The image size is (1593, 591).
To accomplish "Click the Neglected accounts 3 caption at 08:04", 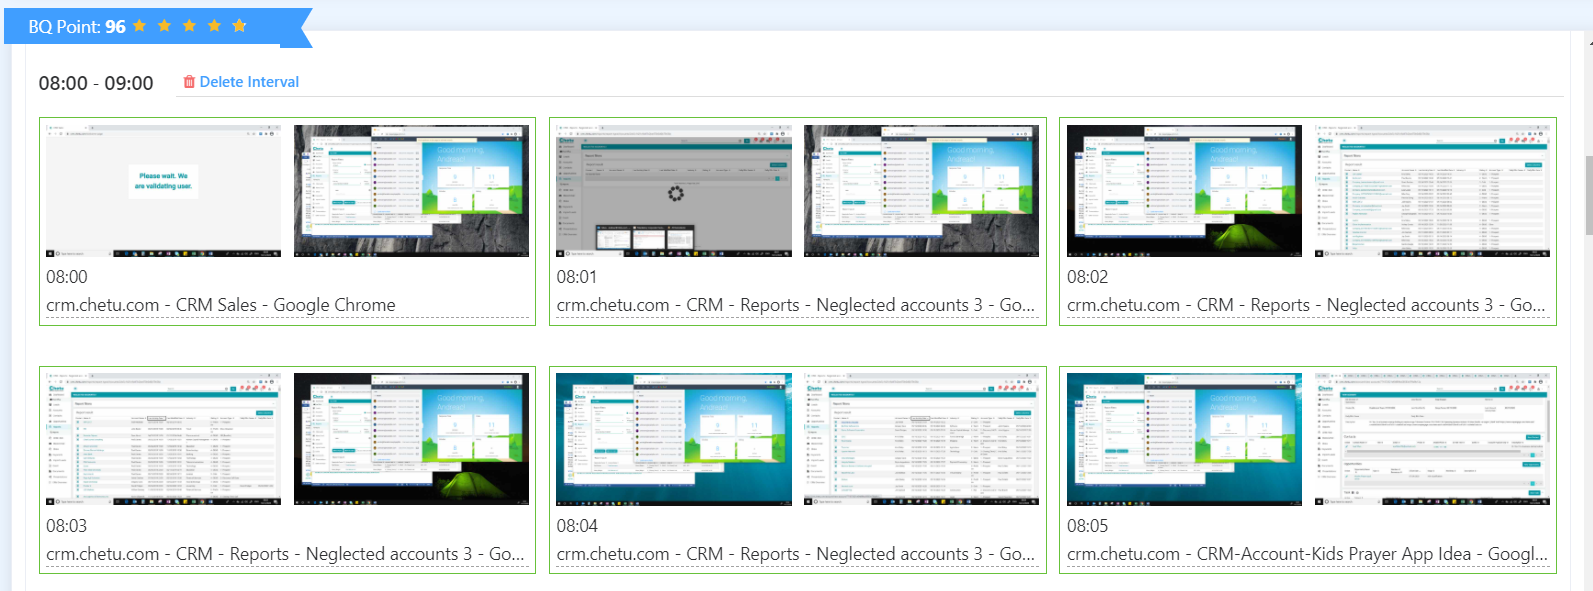I will 796,554.
